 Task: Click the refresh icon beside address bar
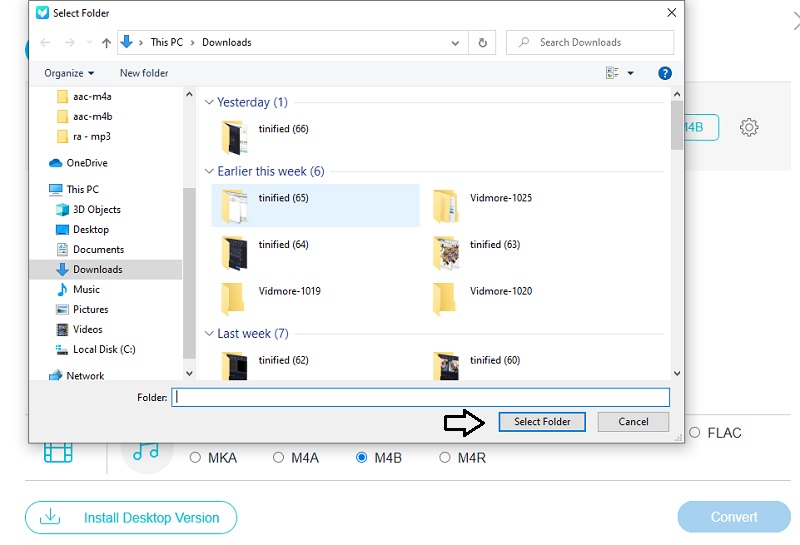click(483, 43)
